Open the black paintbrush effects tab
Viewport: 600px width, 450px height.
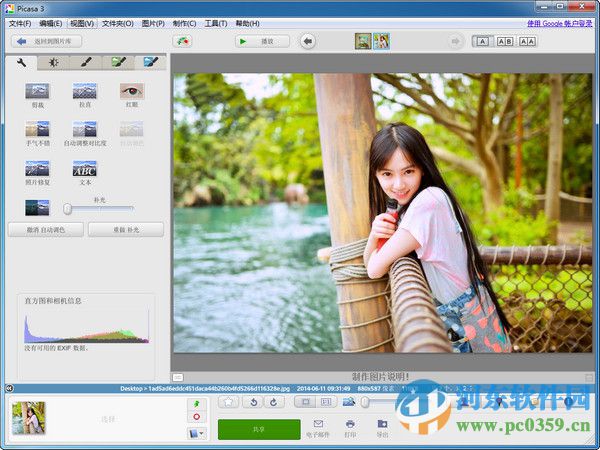click(86, 63)
